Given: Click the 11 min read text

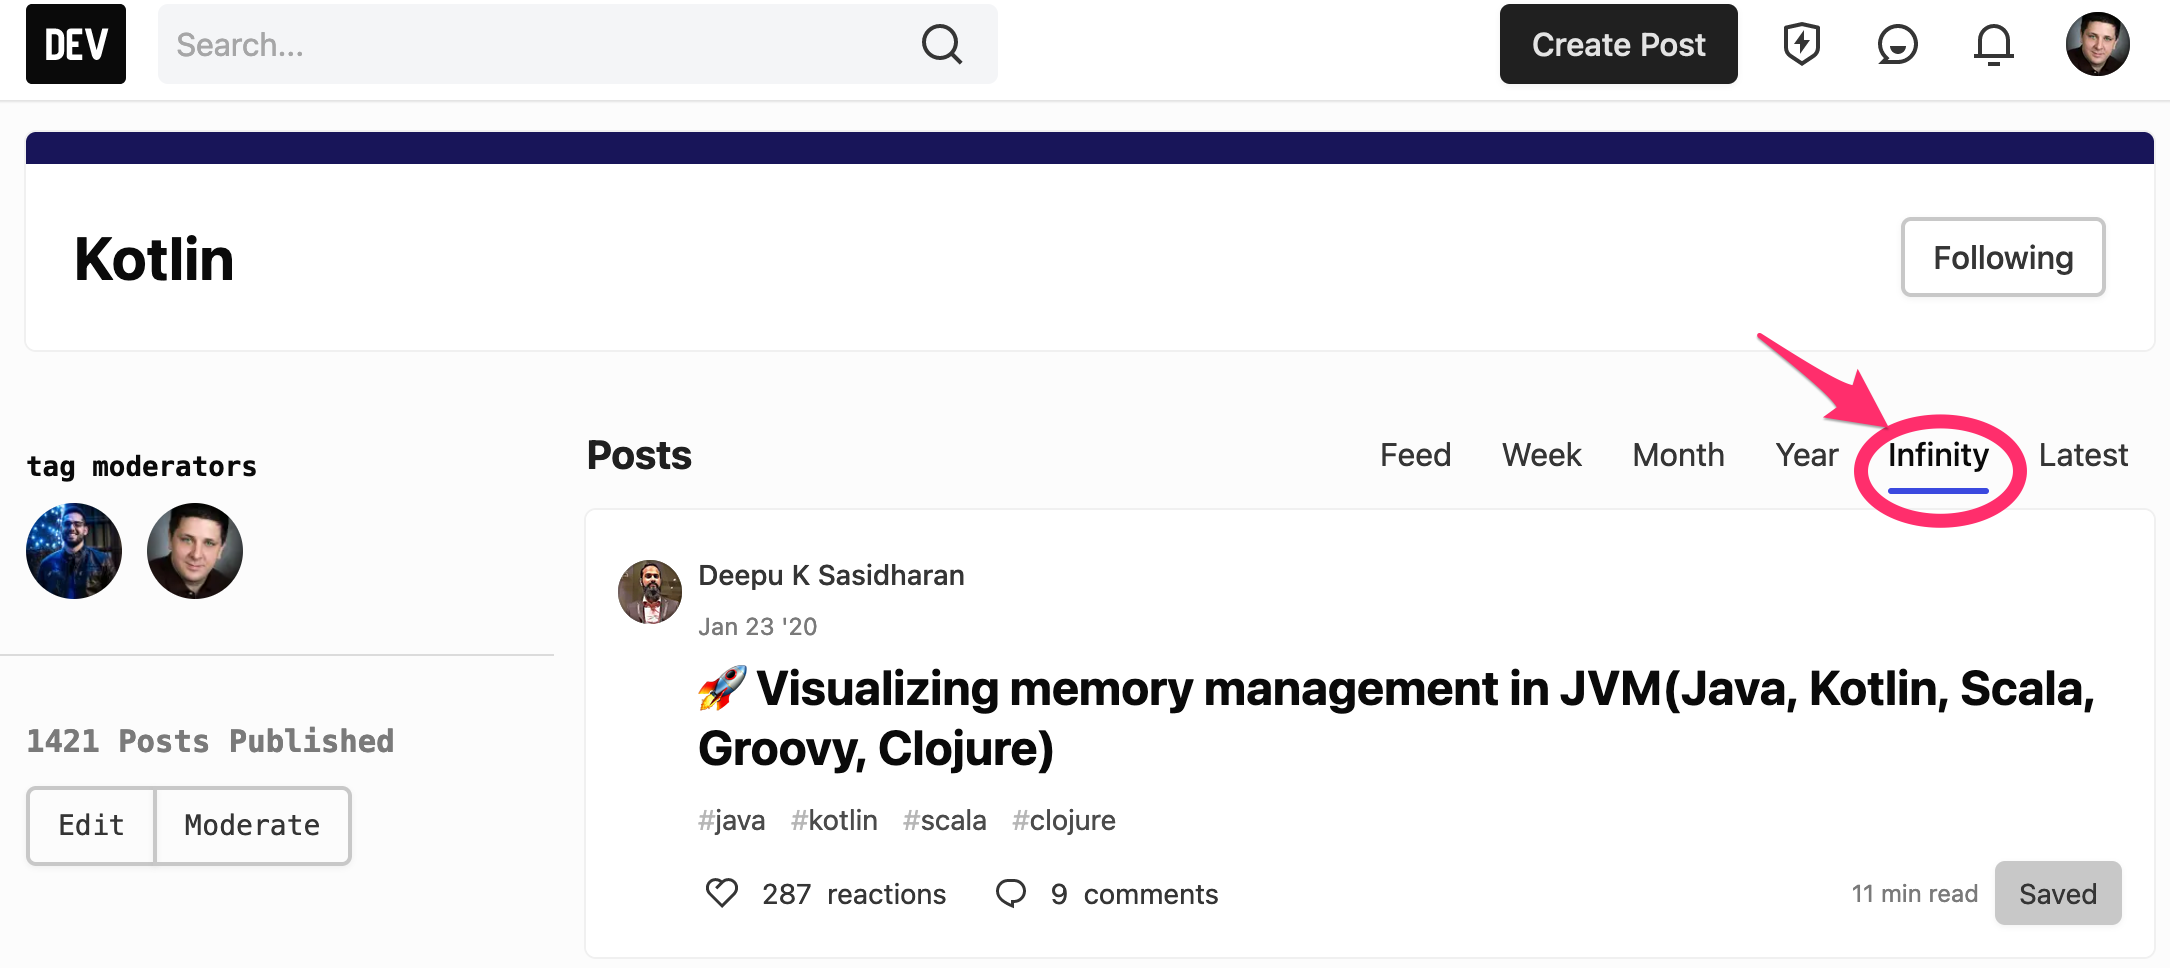Looking at the screenshot, I should coord(1914,893).
